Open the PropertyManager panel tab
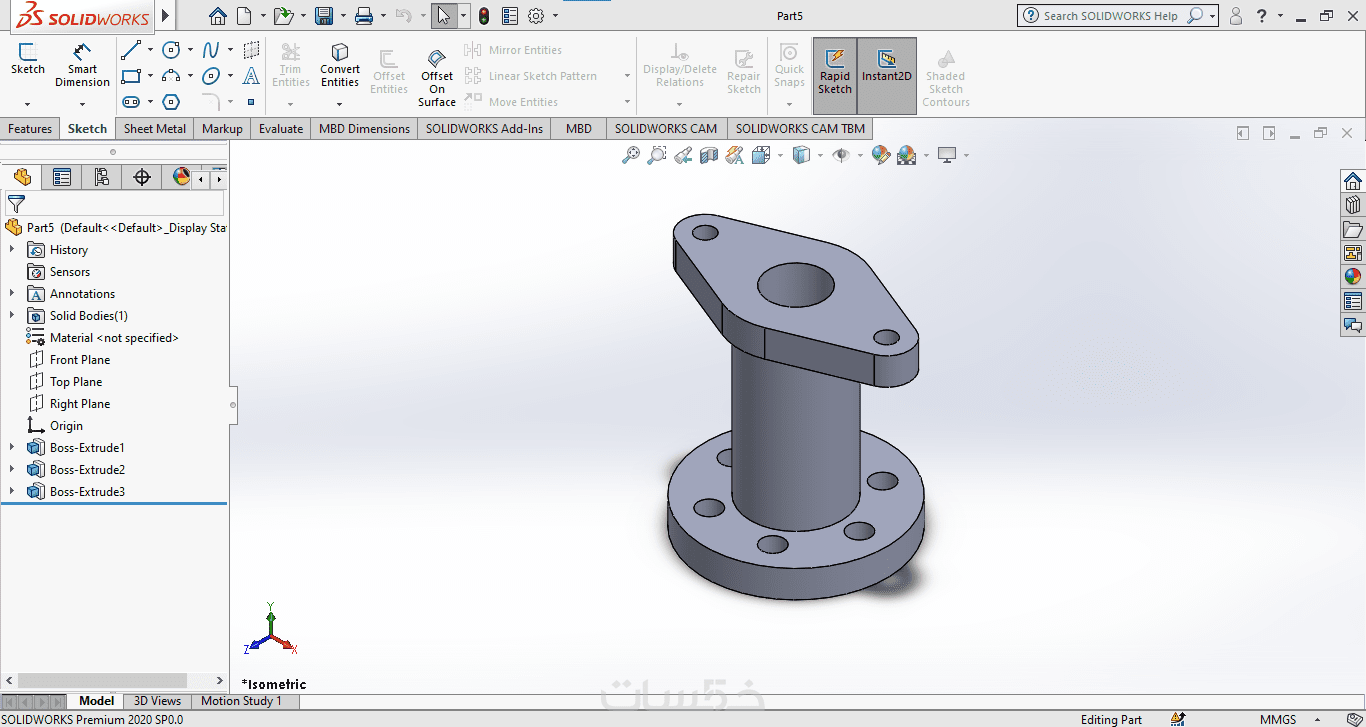Image resolution: width=1366 pixels, height=727 pixels. (x=62, y=177)
